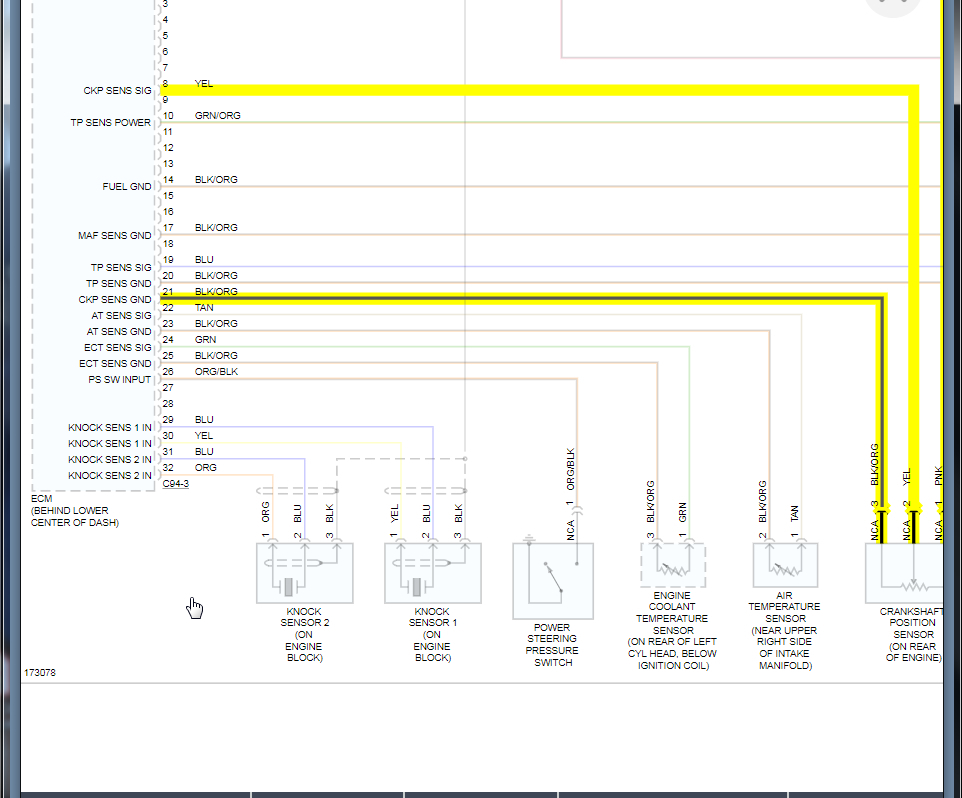Click the AIR TEMPERATURE SENSOR caption

785,631
